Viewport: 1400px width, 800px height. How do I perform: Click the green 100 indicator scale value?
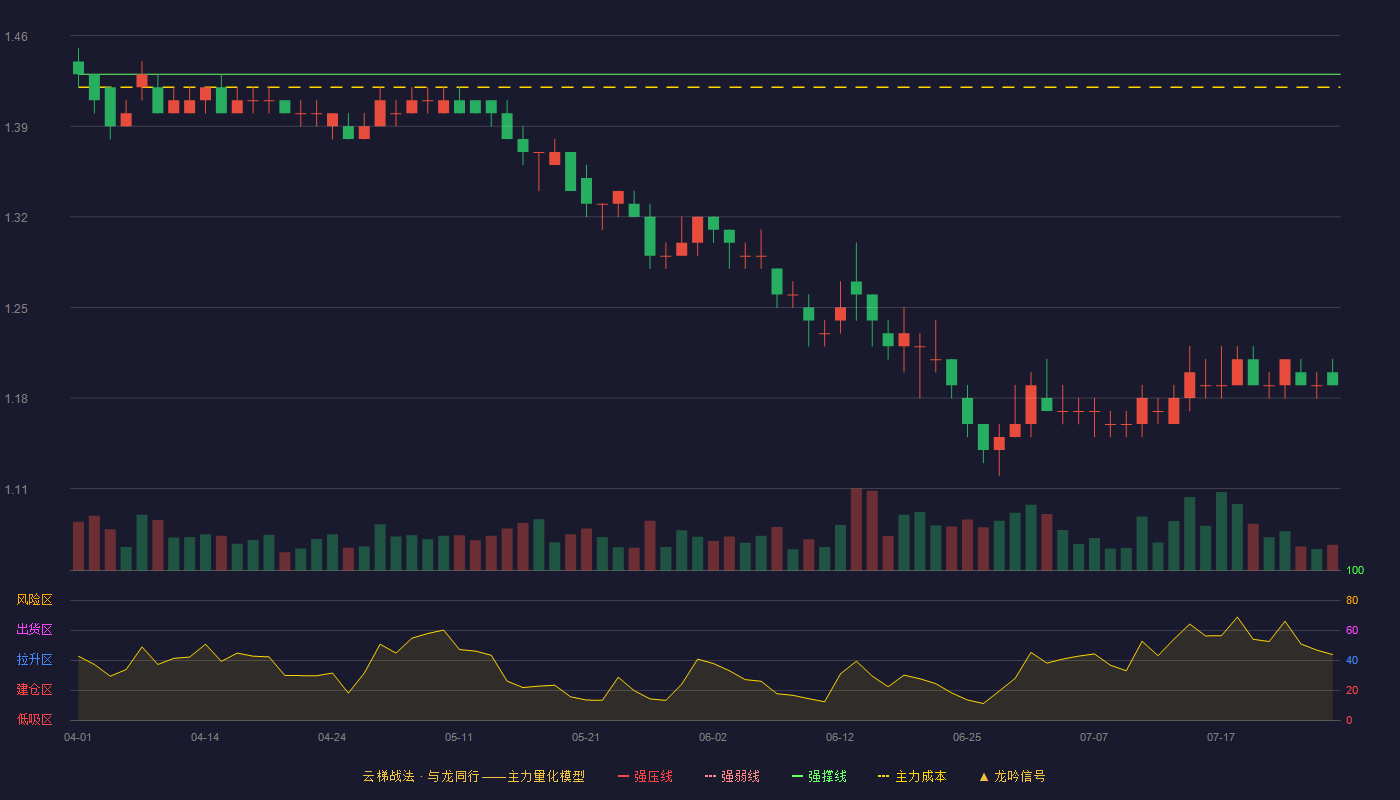coord(1355,571)
